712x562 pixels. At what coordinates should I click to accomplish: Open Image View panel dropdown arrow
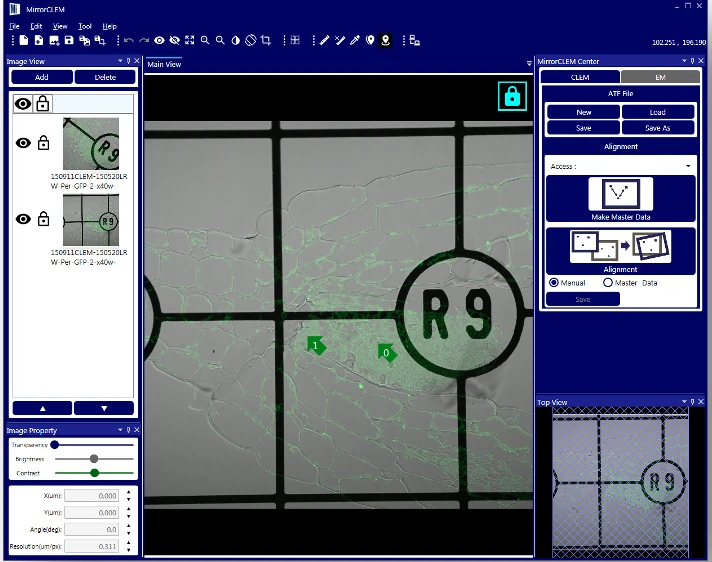[120, 61]
